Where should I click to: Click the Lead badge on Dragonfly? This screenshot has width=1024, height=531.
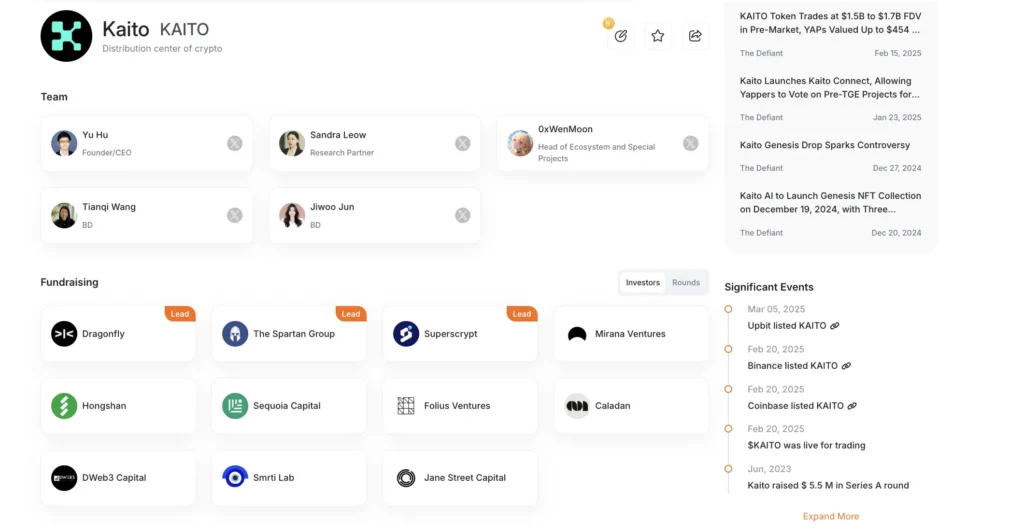(x=180, y=314)
